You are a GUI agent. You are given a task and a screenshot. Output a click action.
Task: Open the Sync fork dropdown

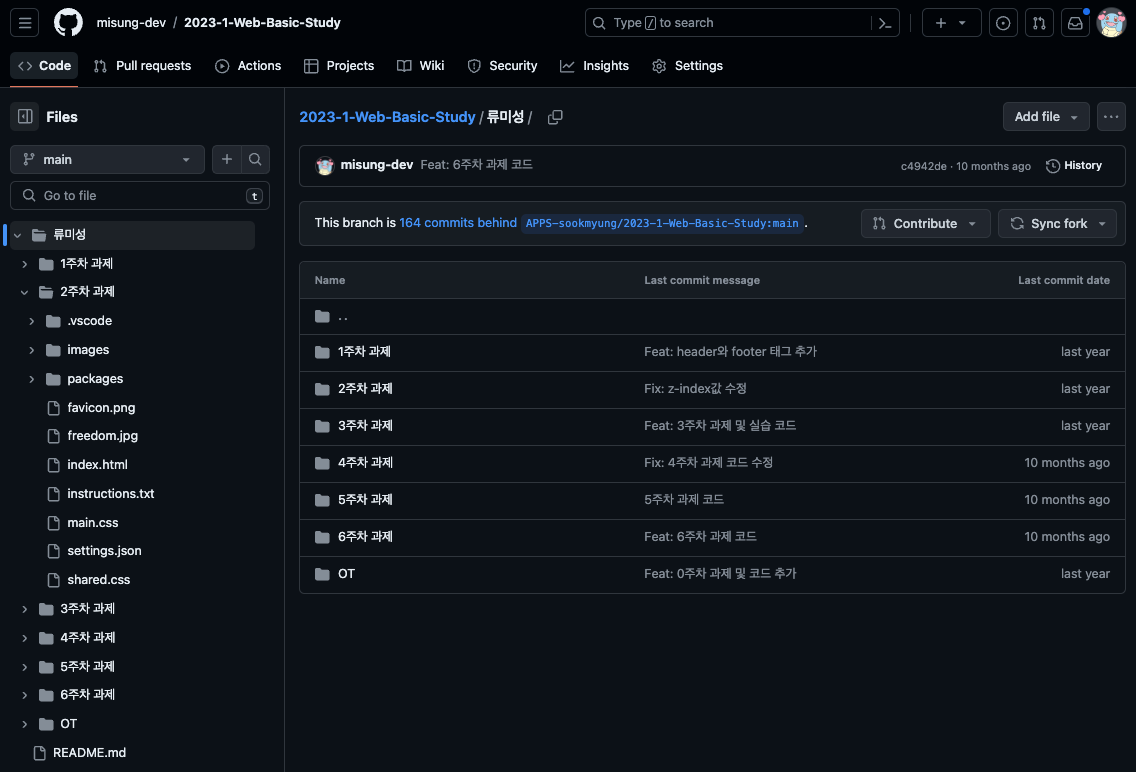tap(1057, 224)
